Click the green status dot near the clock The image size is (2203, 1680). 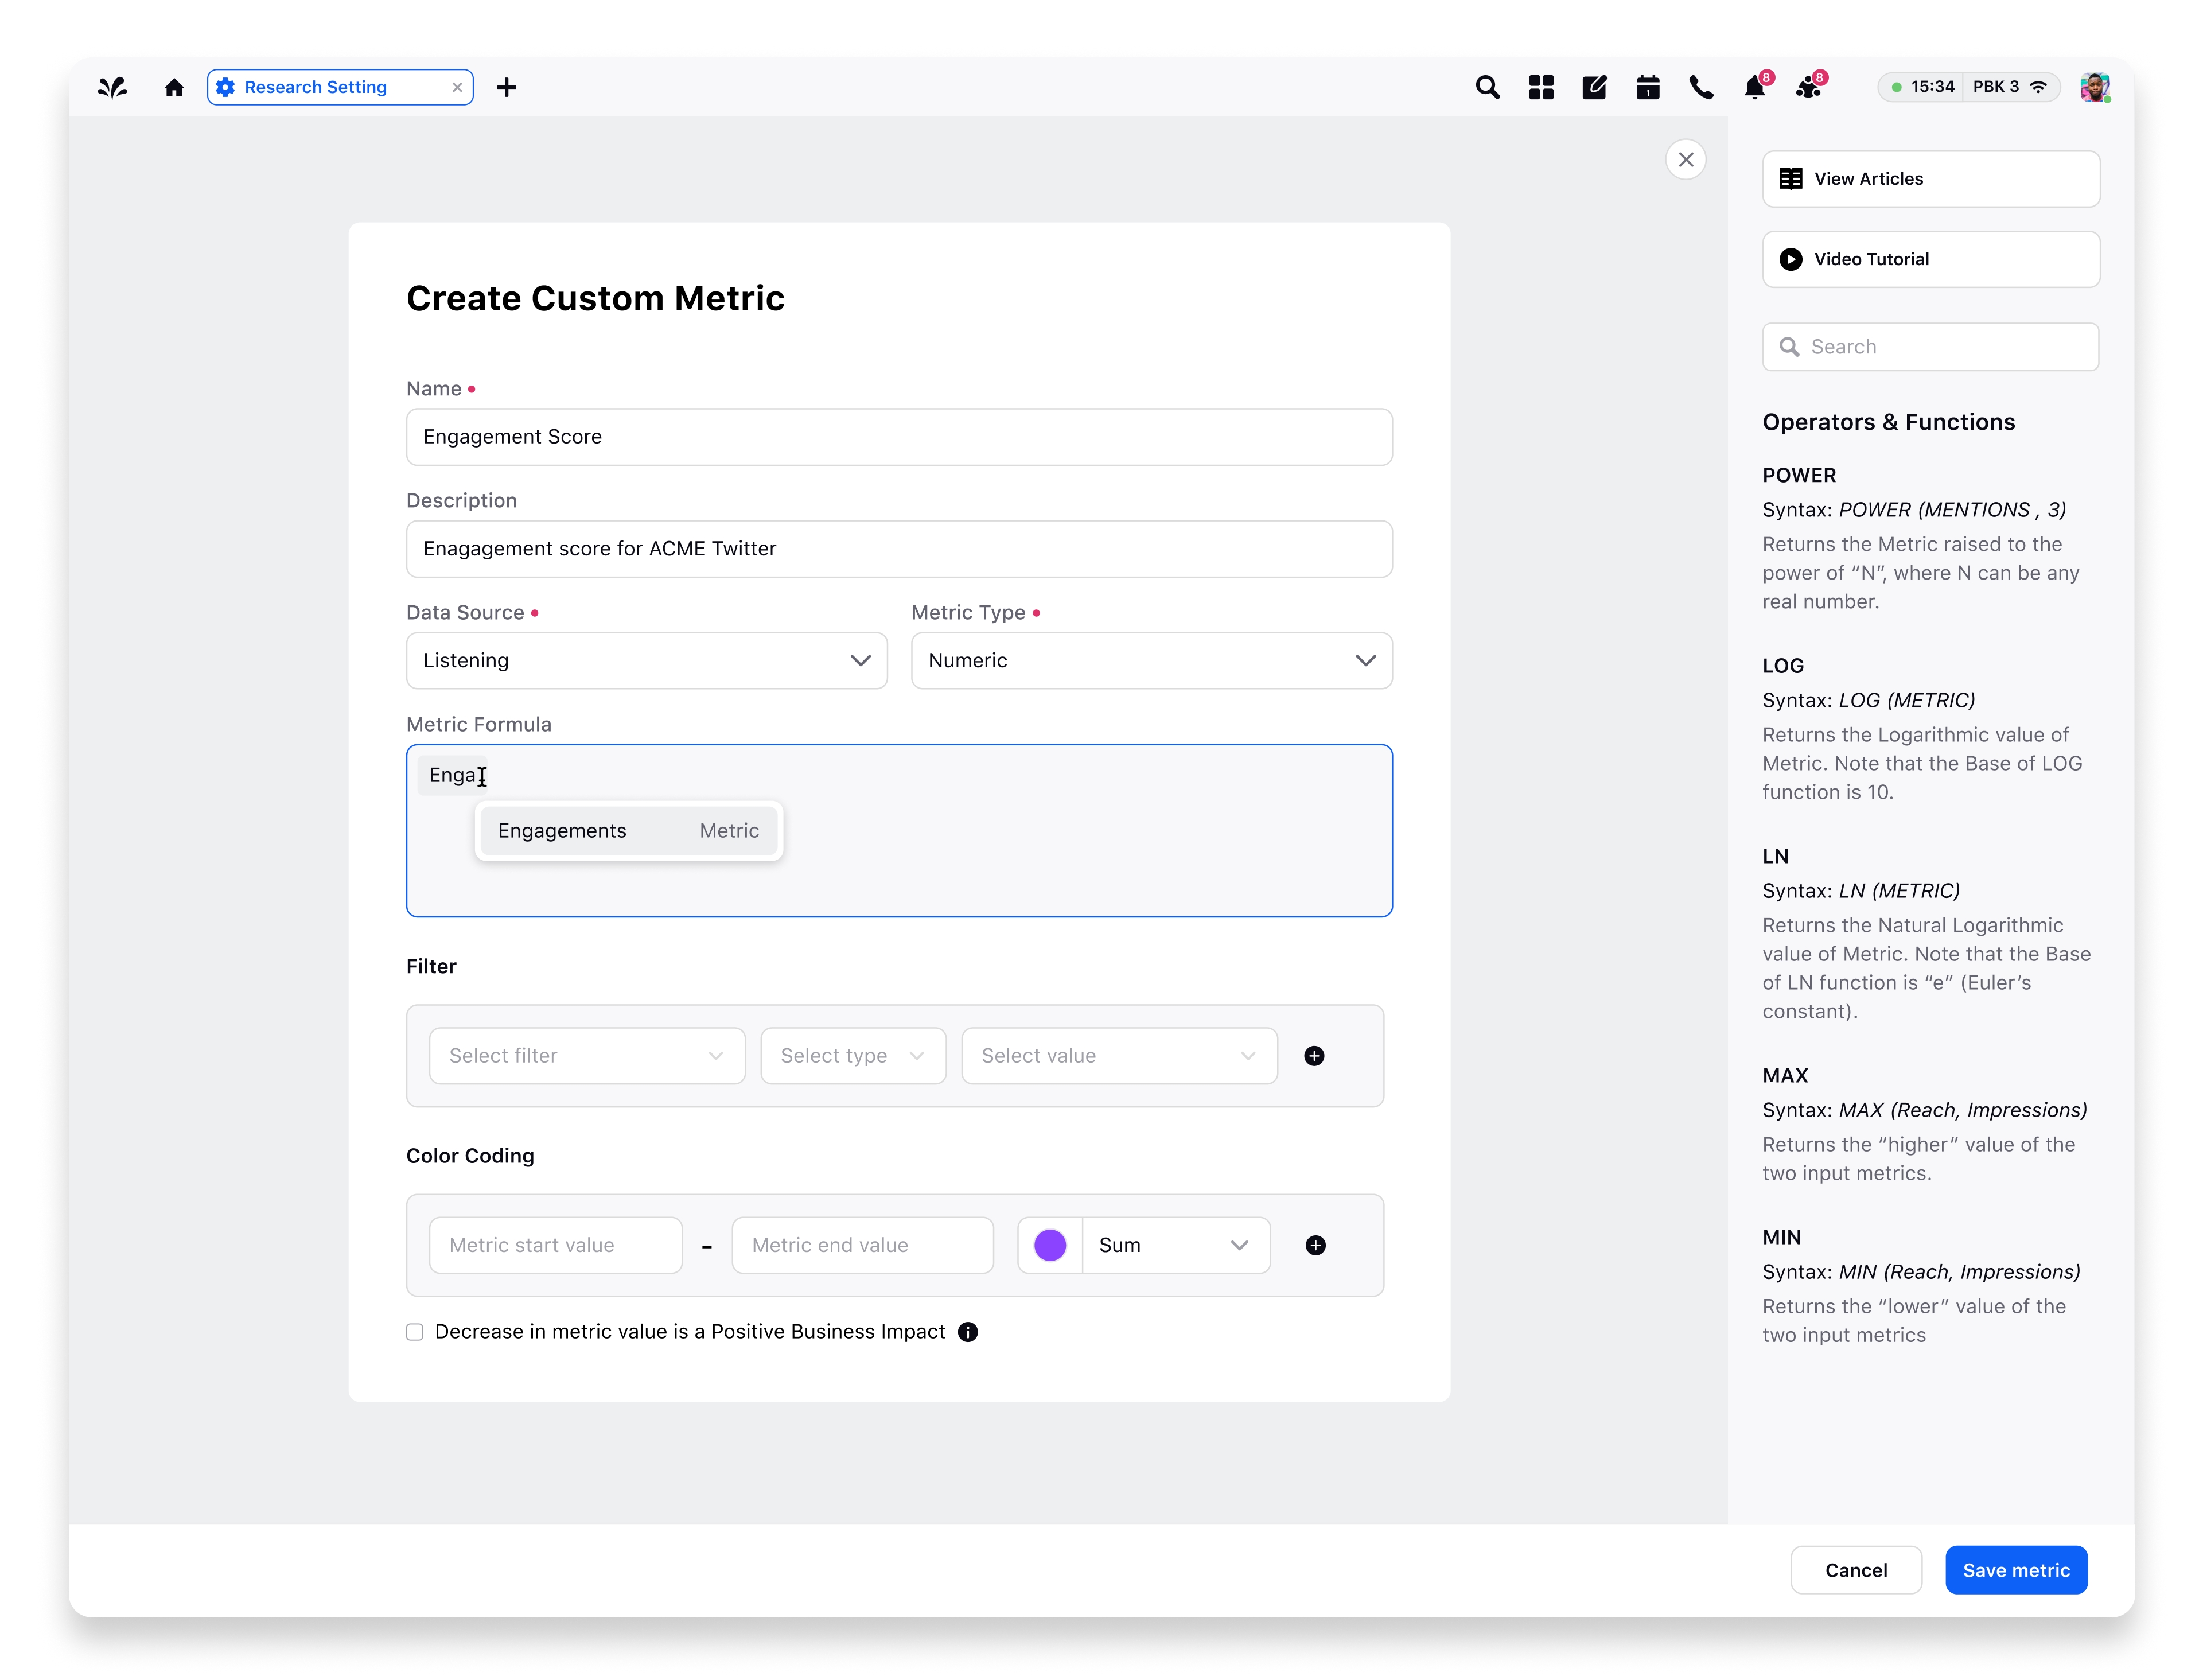point(1896,87)
